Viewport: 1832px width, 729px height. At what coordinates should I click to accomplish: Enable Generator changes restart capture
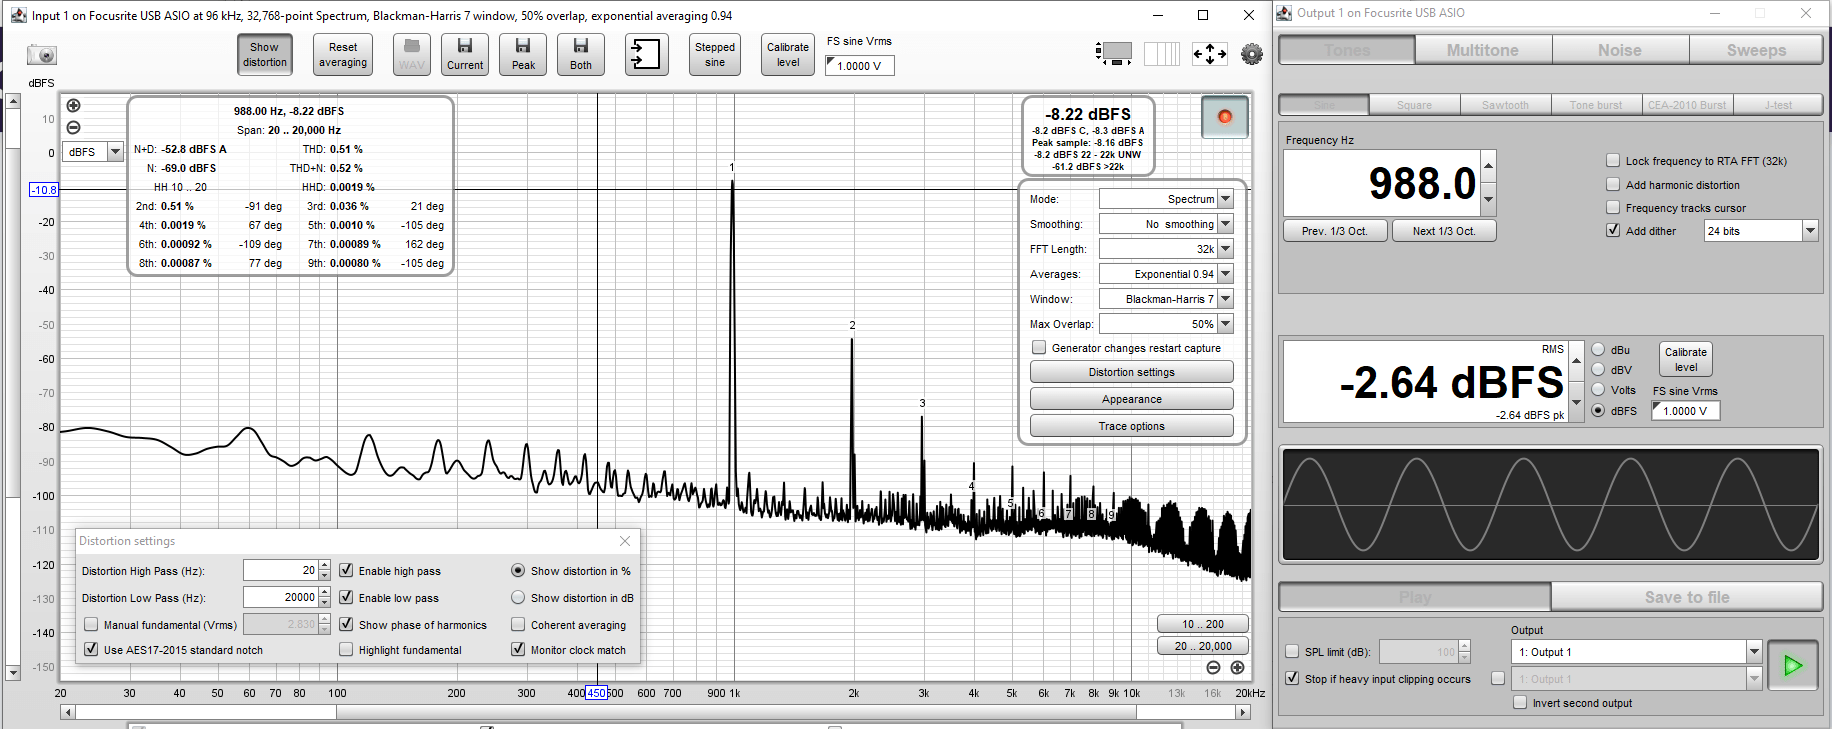coord(1039,347)
